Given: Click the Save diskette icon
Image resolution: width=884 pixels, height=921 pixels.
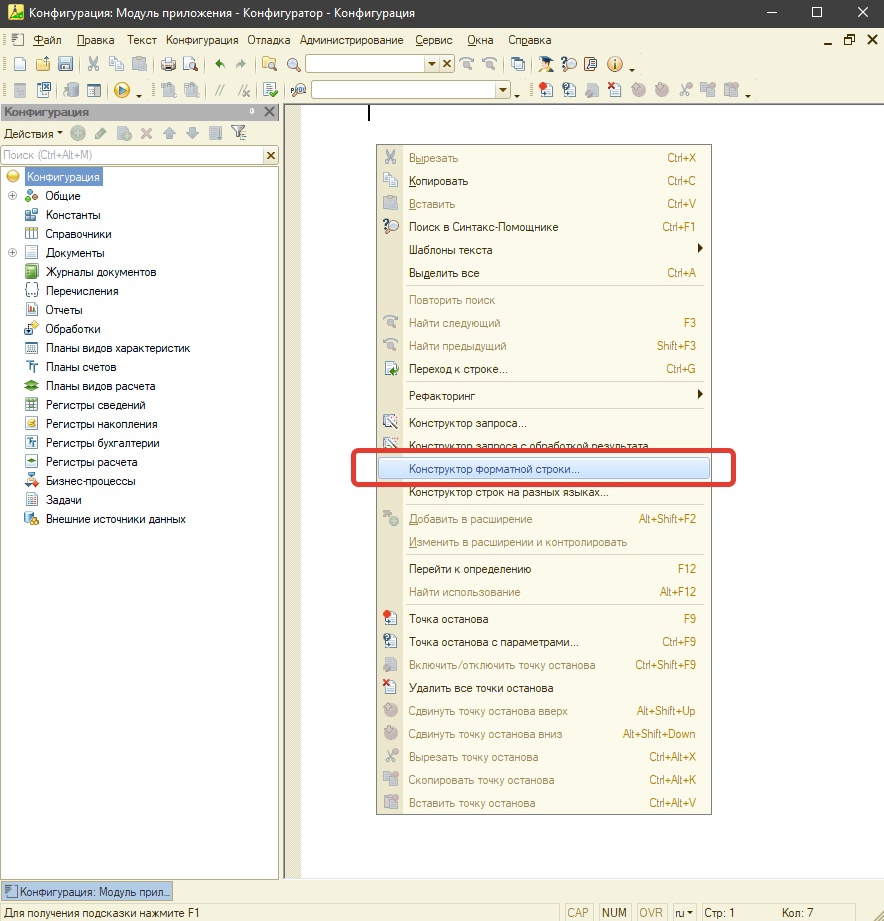Looking at the screenshot, I should [66, 63].
